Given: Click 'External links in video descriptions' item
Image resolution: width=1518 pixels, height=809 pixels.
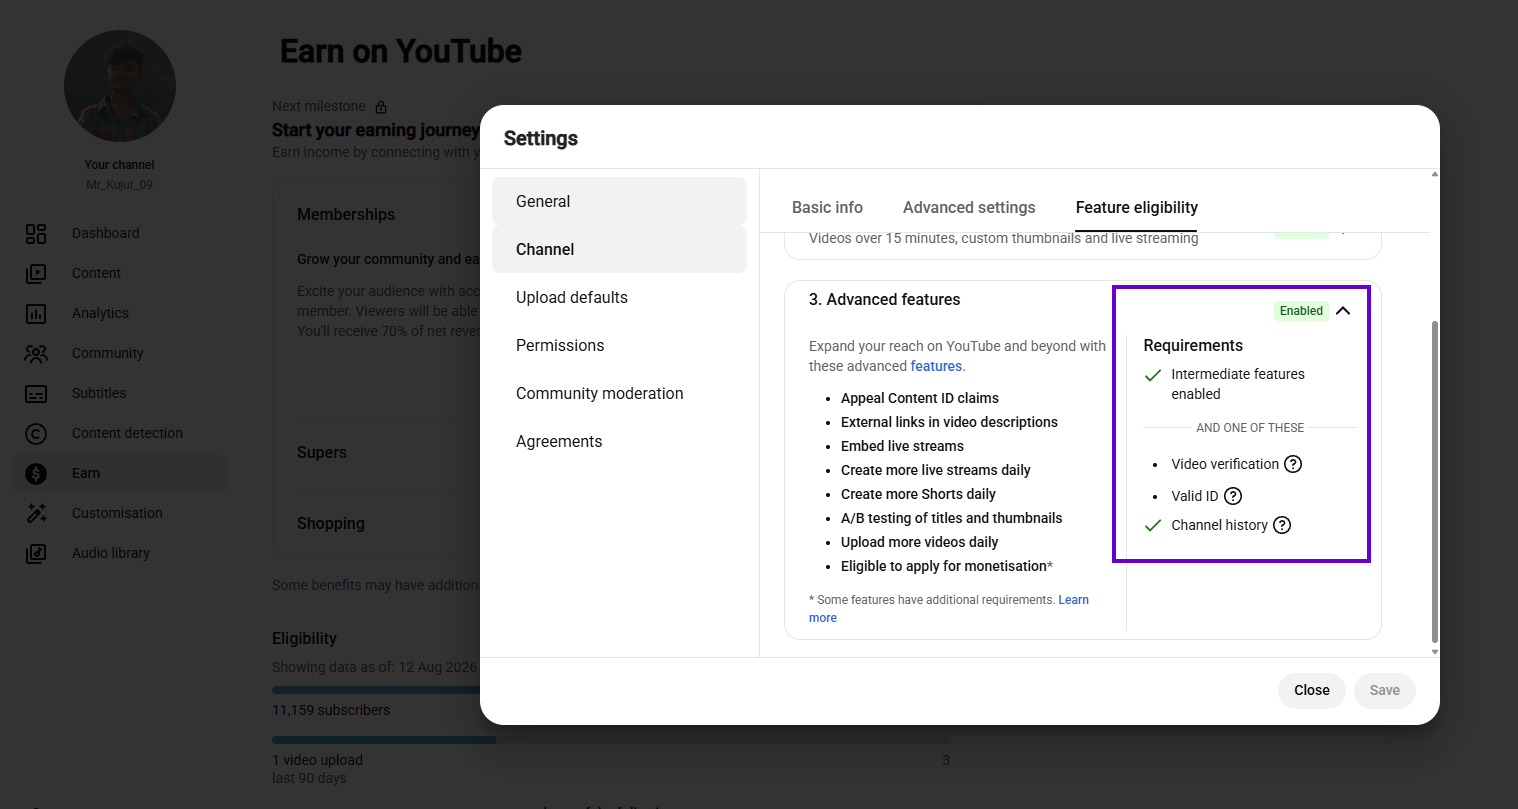Looking at the screenshot, I should pos(949,422).
